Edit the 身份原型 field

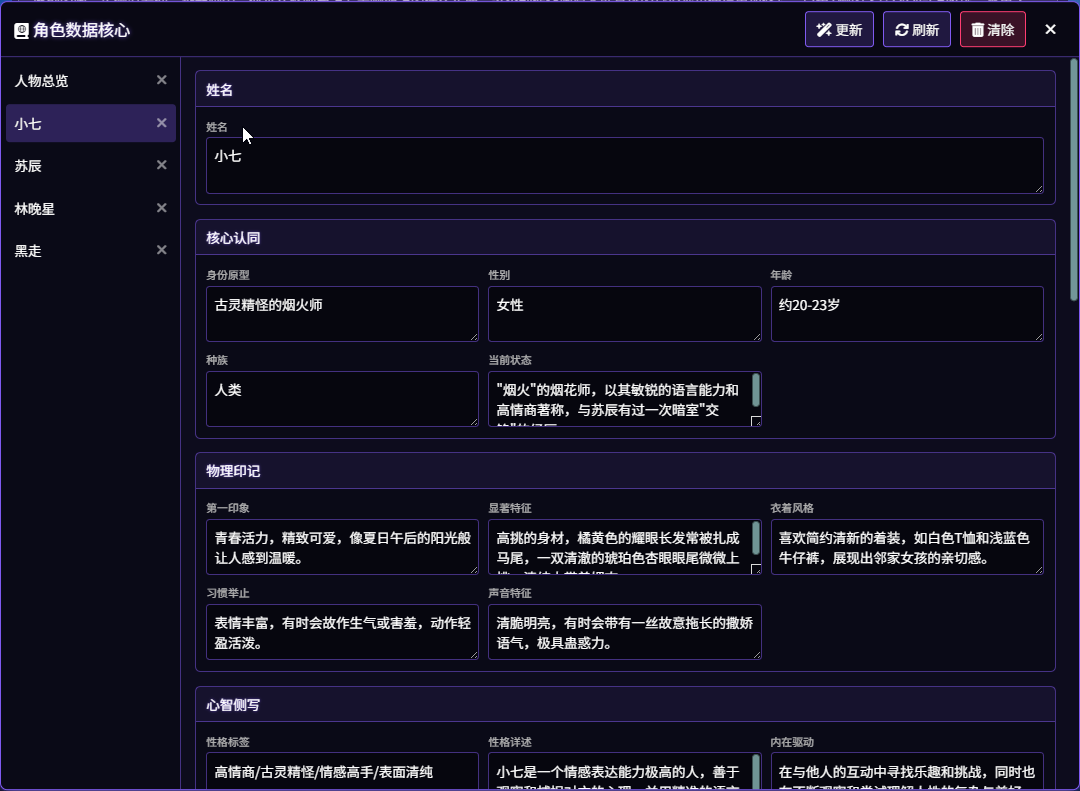(342, 313)
